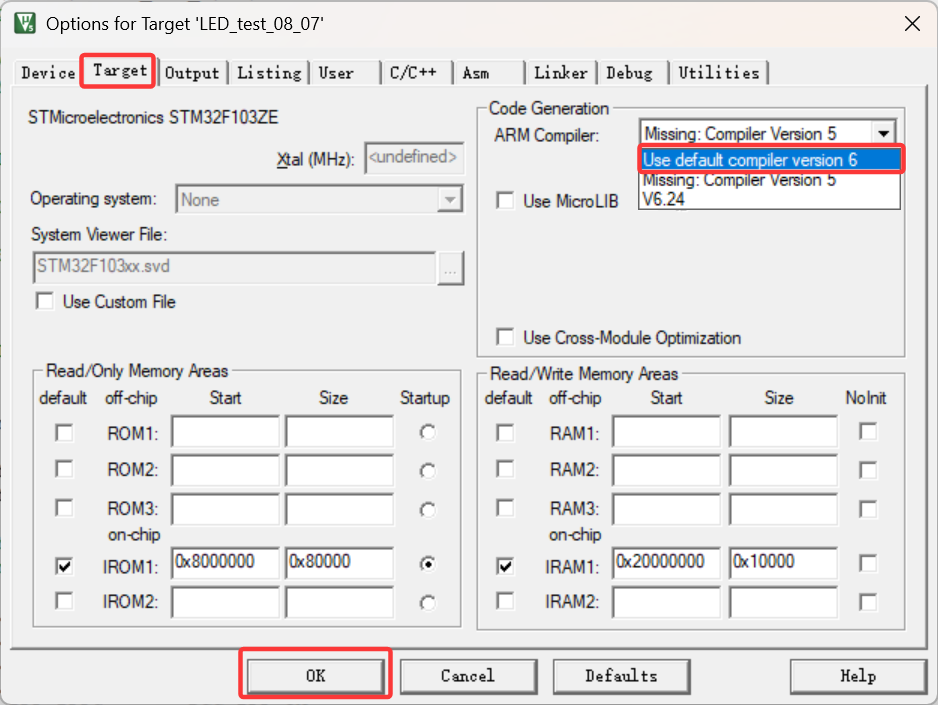Click the RAM1 Start field

666,432
